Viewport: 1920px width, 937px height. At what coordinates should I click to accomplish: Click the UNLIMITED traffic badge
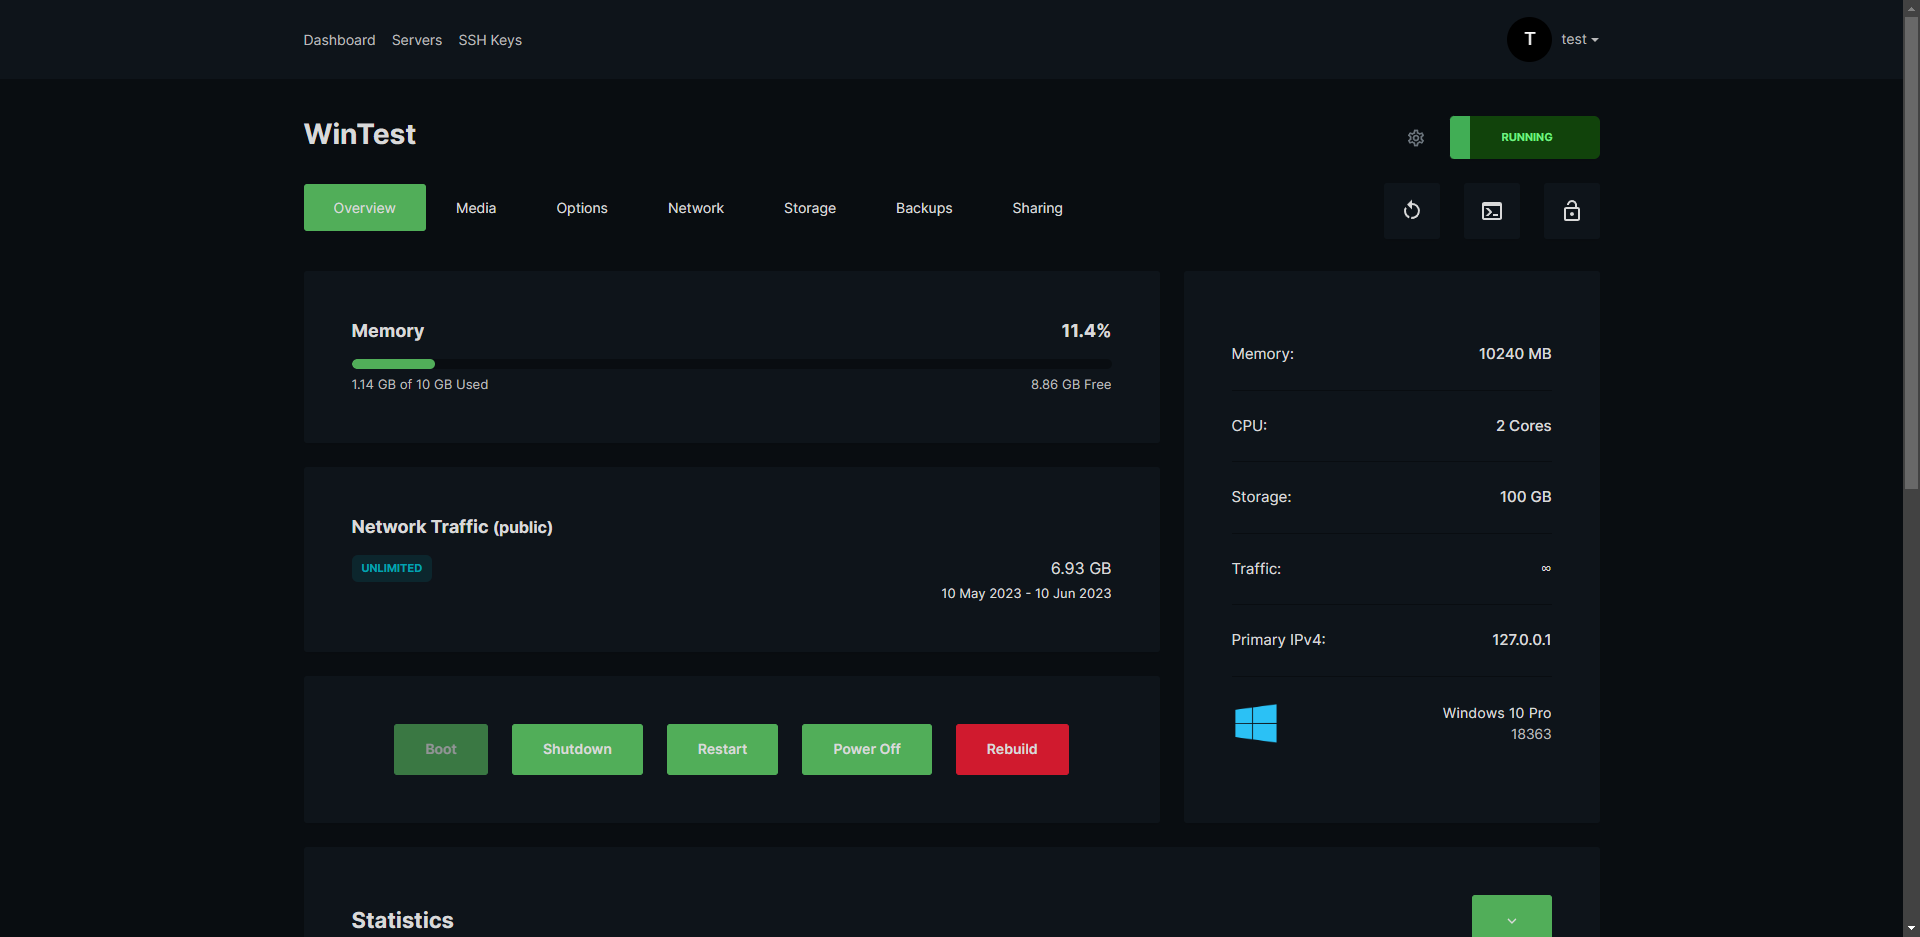pos(391,568)
